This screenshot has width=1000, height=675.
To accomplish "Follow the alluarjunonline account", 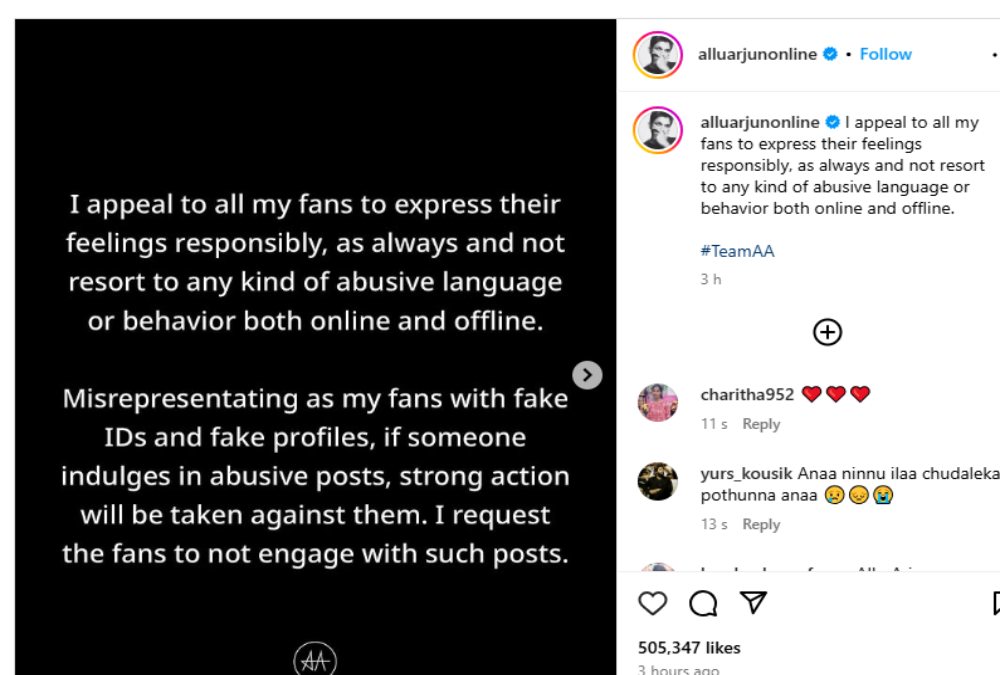I will tap(885, 54).
